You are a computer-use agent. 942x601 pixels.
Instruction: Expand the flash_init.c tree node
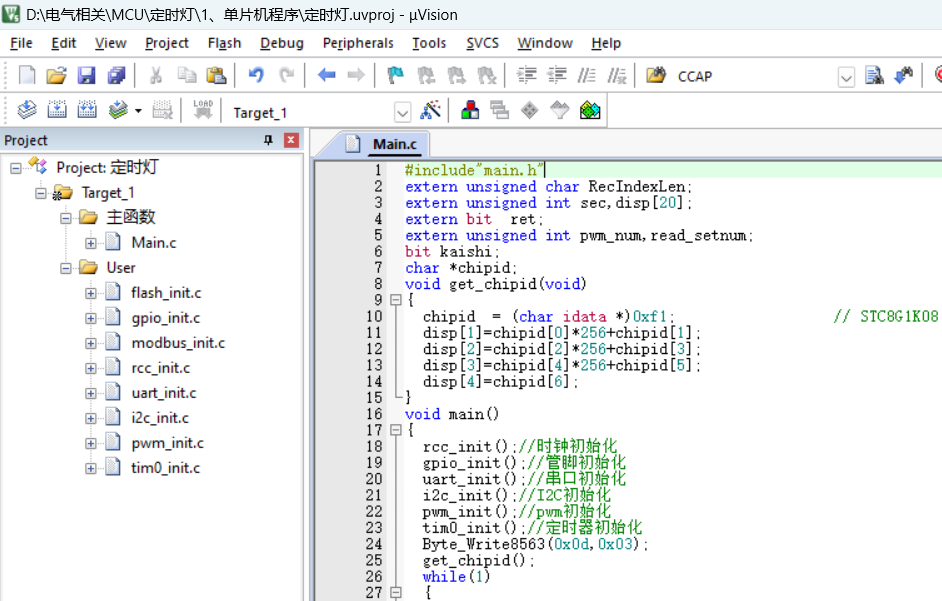[91, 293]
